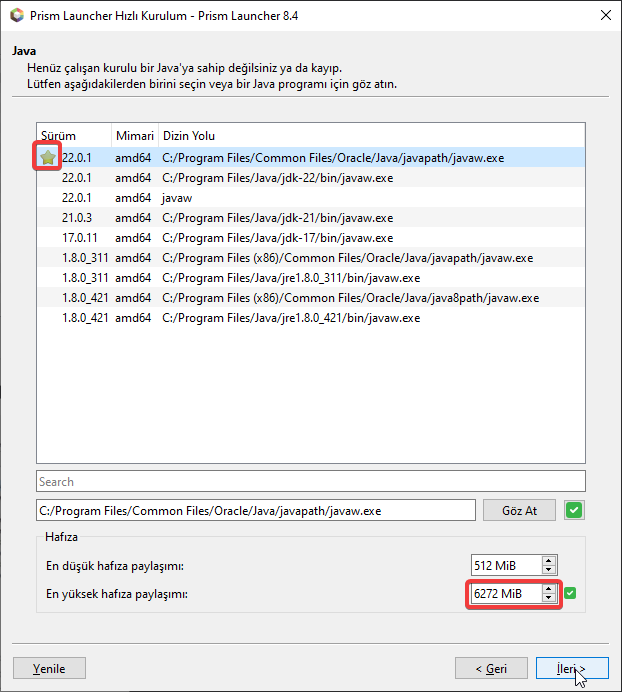Click the 'En düşük hafıza paylaşımı' label
Viewport: 622px width, 692px height.
coord(115,566)
